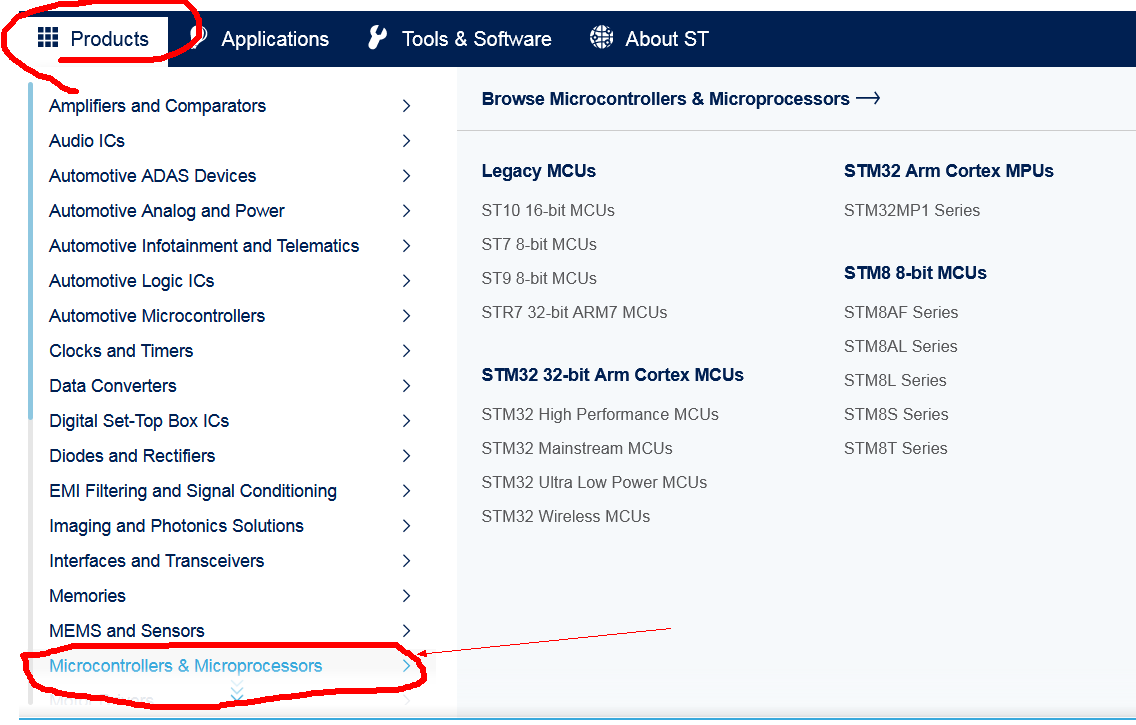Viewport: 1136px width, 725px height.
Task: Expand chevron for Imaging and Photonics Solutions
Action: 406,526
